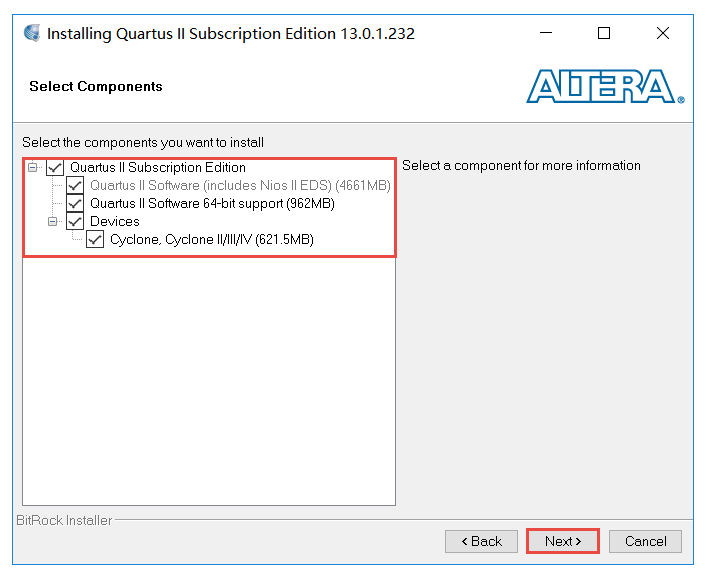
Task: Toggle Cyclone, Cyclone II/III/IV checkbox
Action: coord(95,239)
